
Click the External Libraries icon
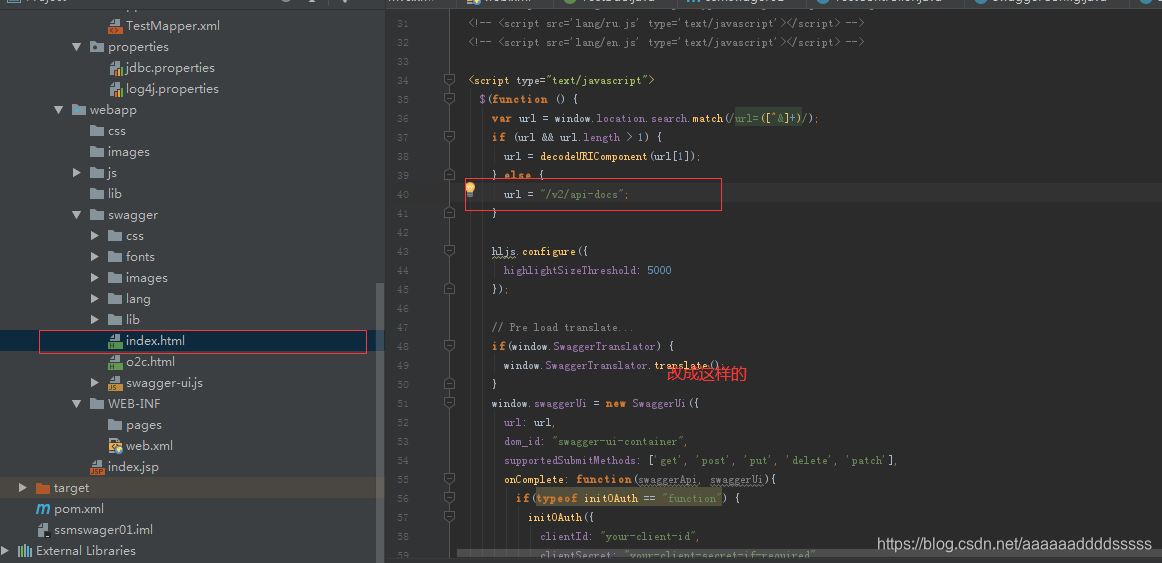24,551
